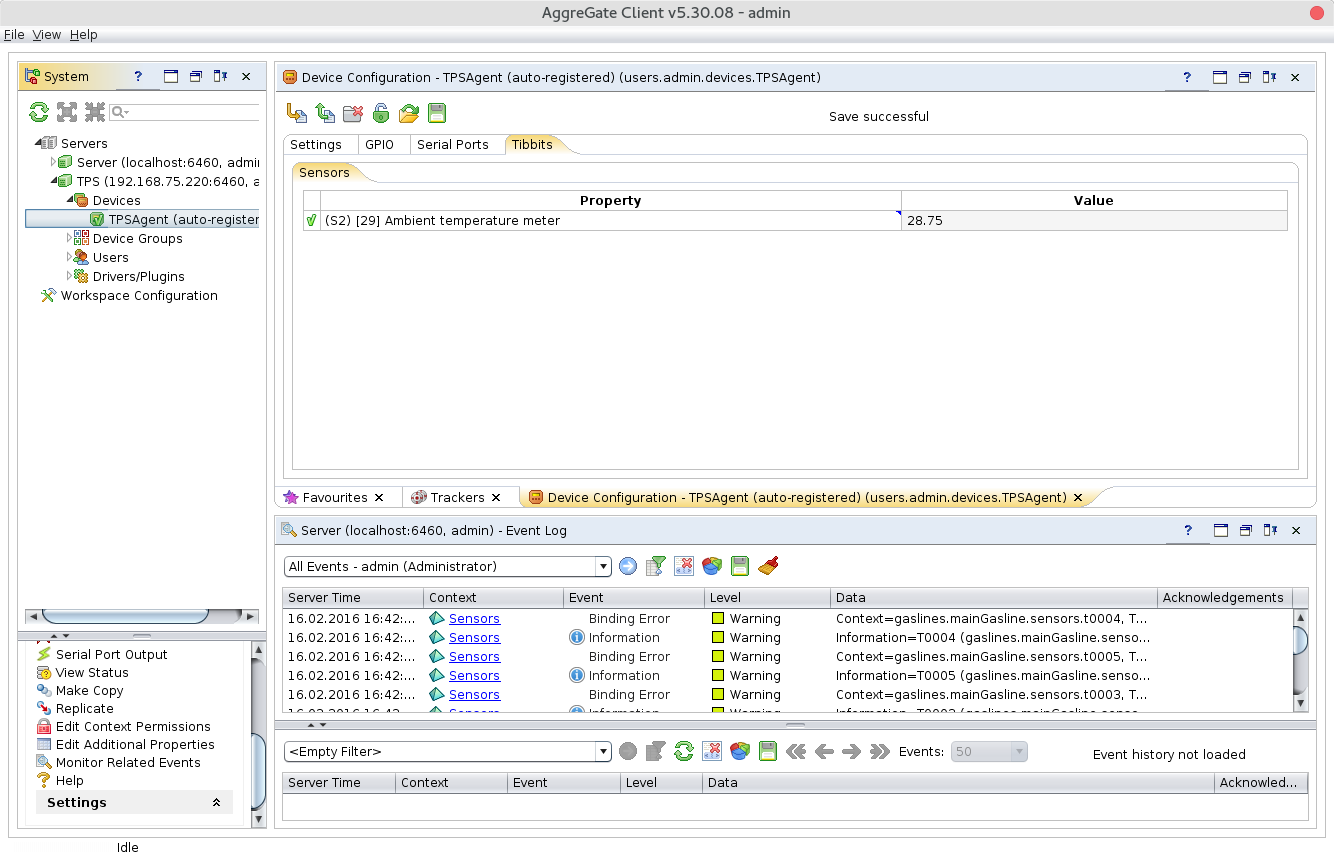Select the Favourites tab
The width and height of the screenshot is (1334, 856).
[x=335, y=497]
